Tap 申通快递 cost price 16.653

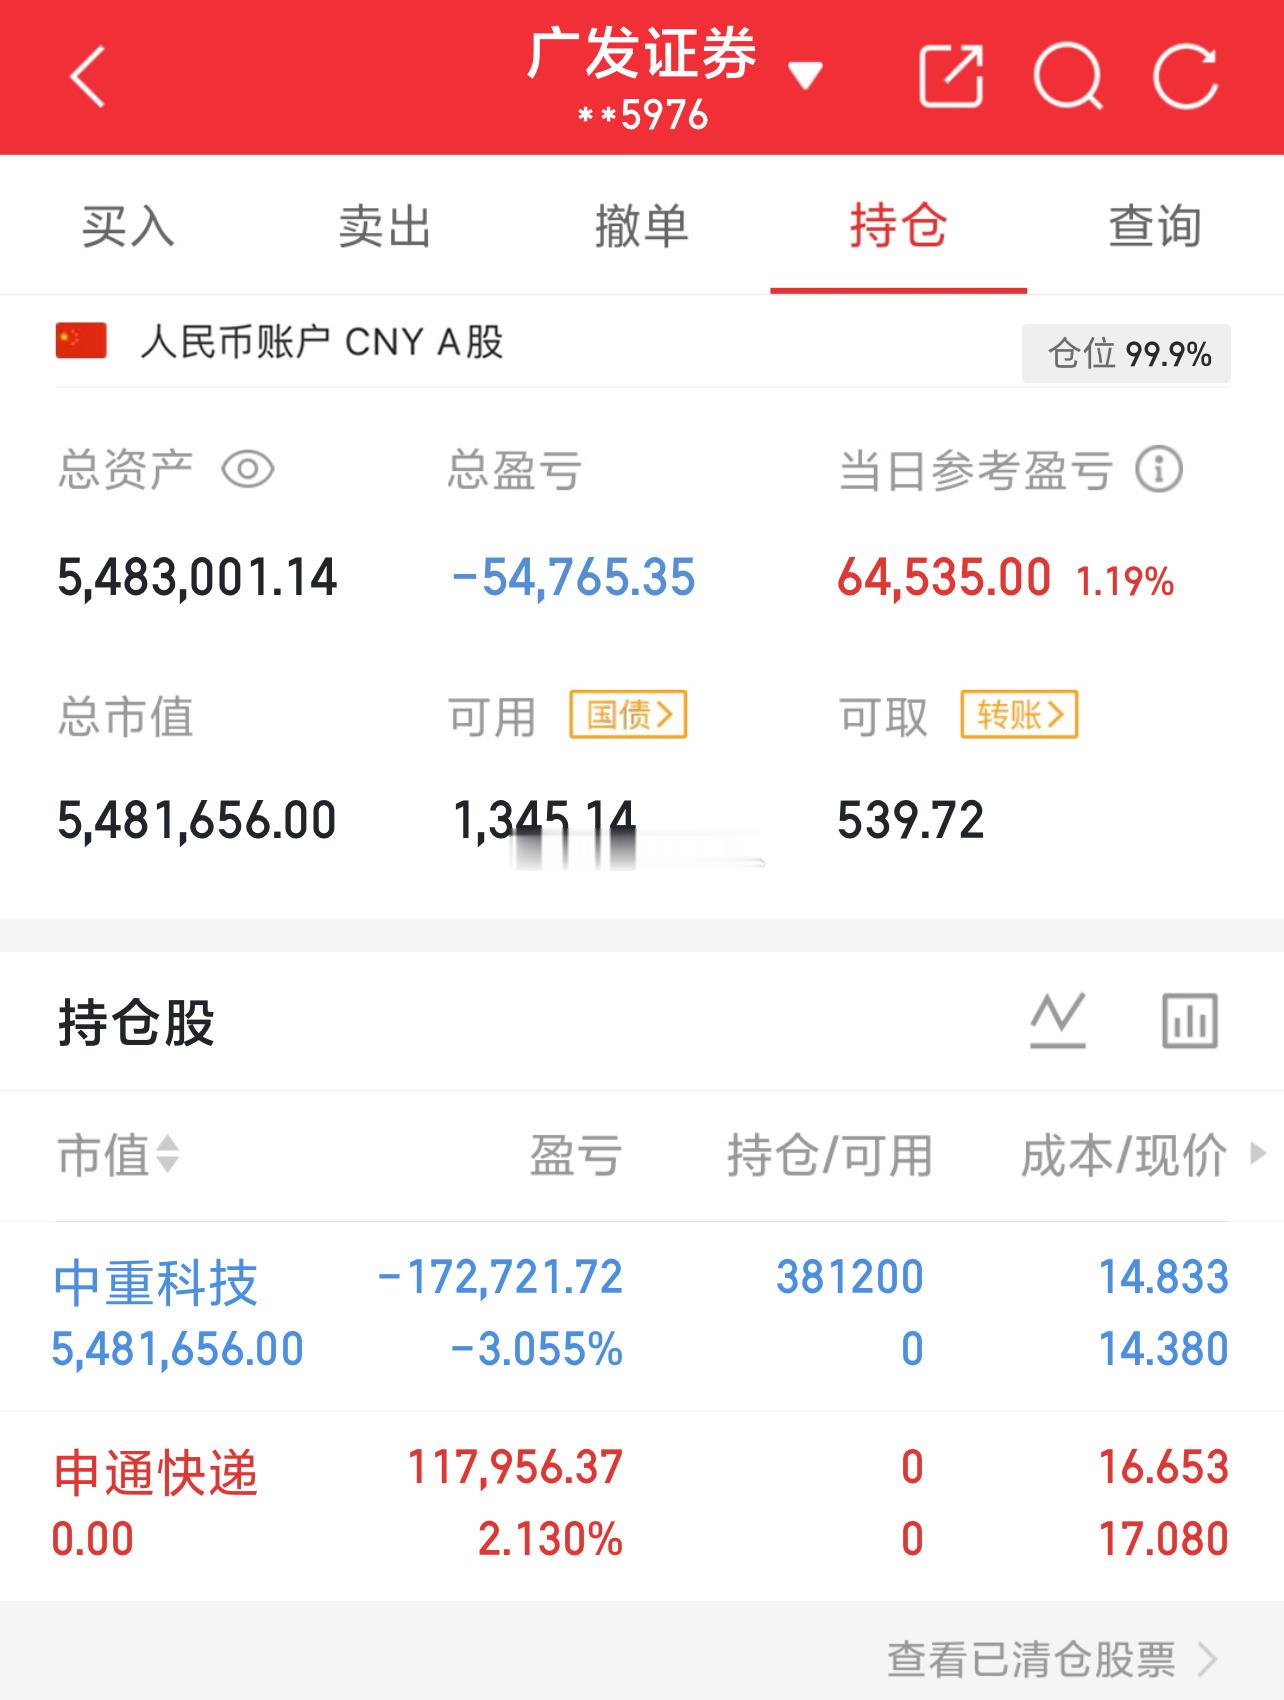click(1164, 1467)
